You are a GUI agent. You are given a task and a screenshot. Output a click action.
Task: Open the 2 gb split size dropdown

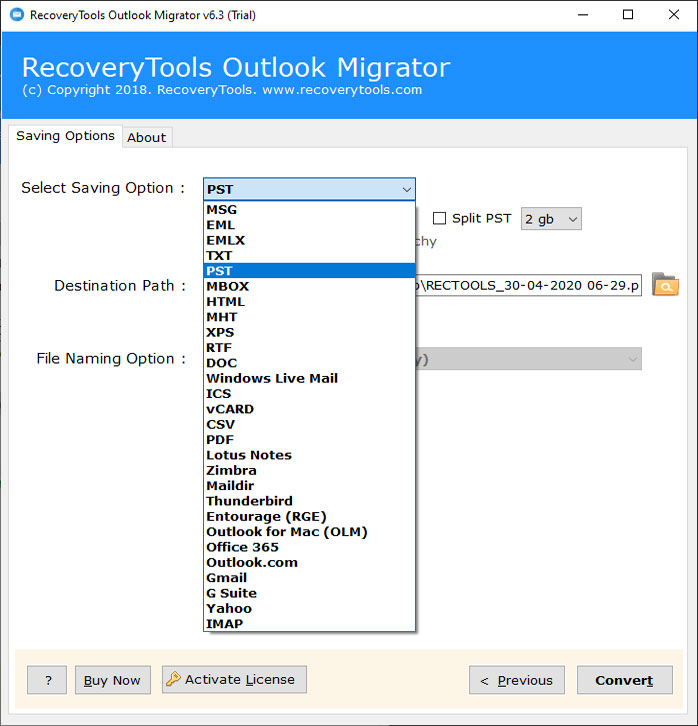pyautogui.click(x=551, y=219)
